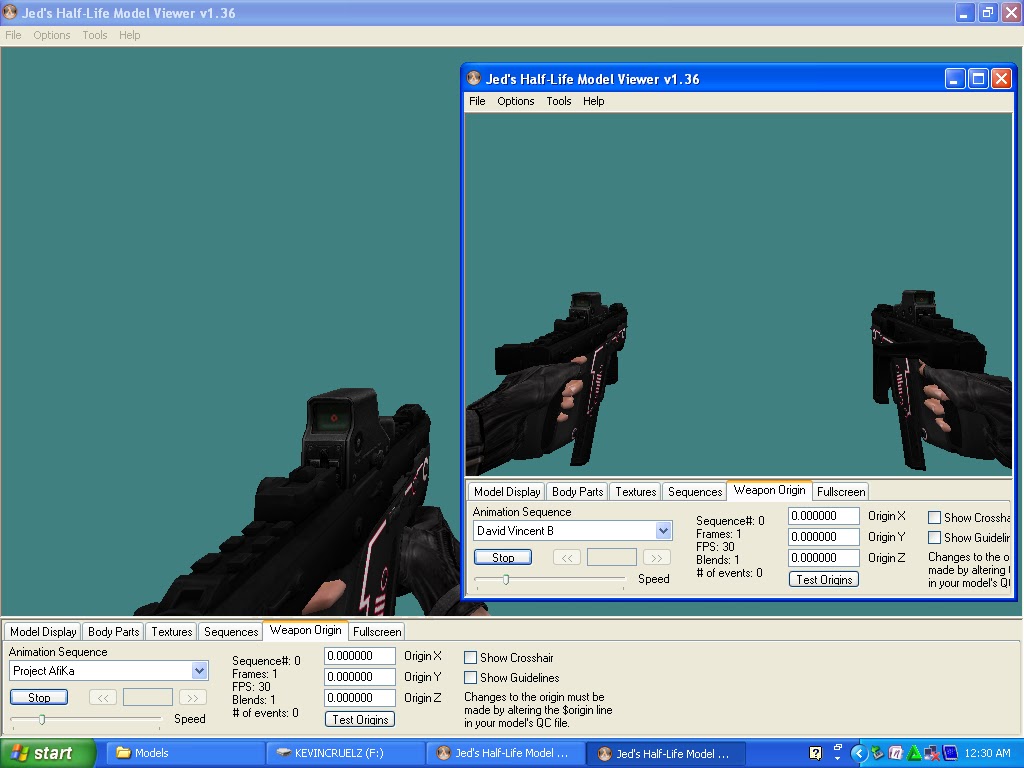Click Origin Z field in background window

(360, 697)
